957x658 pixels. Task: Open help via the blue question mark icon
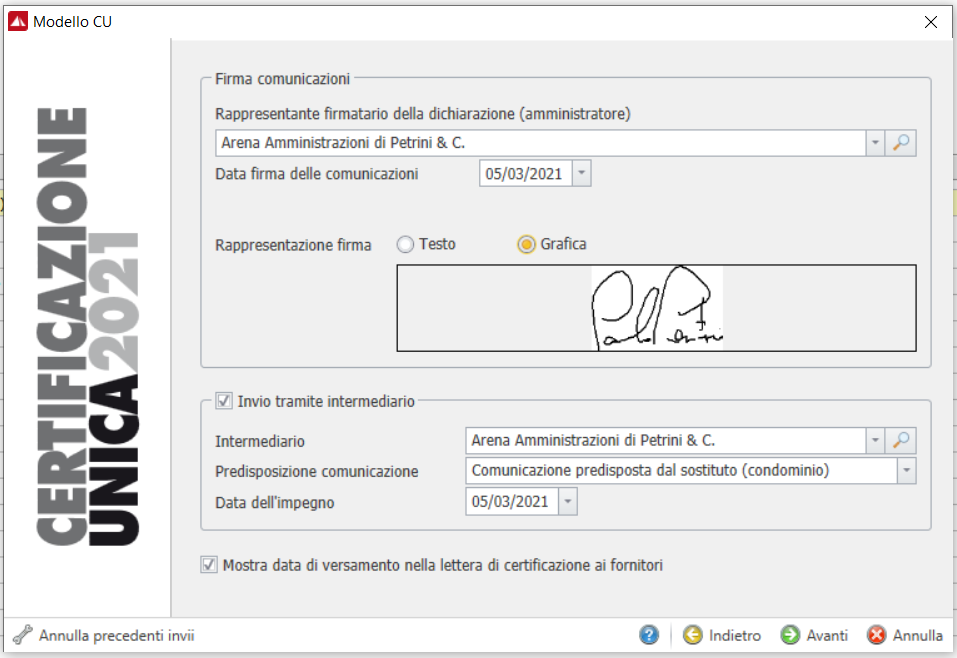point(650,635)
